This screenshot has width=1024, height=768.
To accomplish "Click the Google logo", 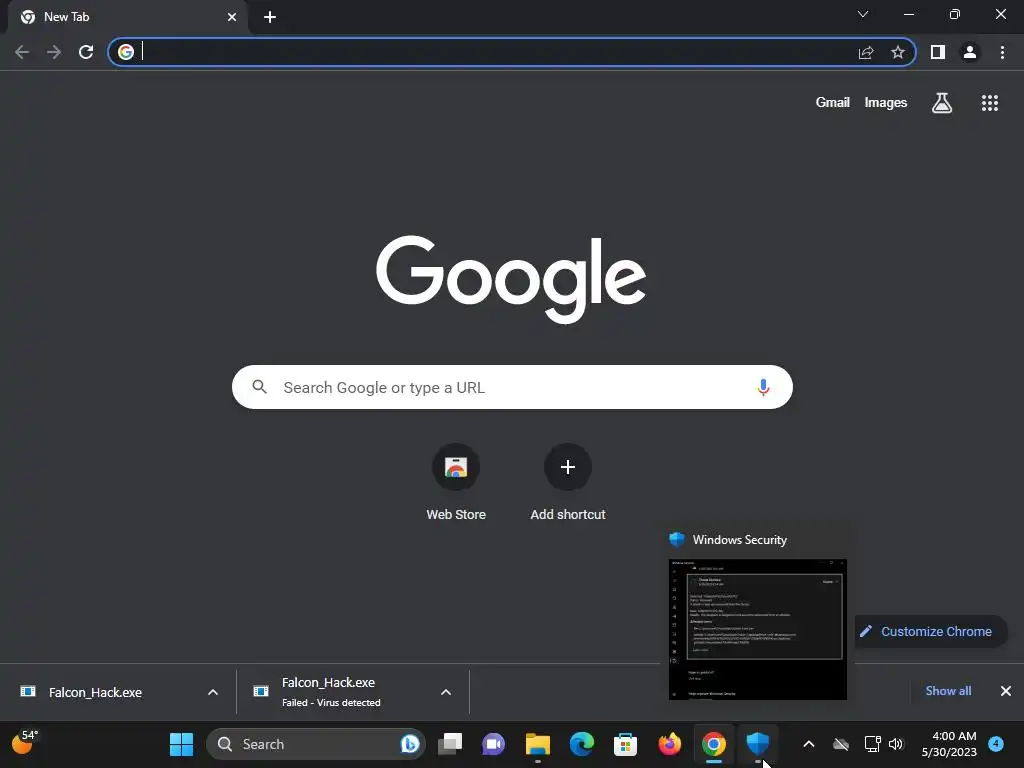I will point(511,279).
